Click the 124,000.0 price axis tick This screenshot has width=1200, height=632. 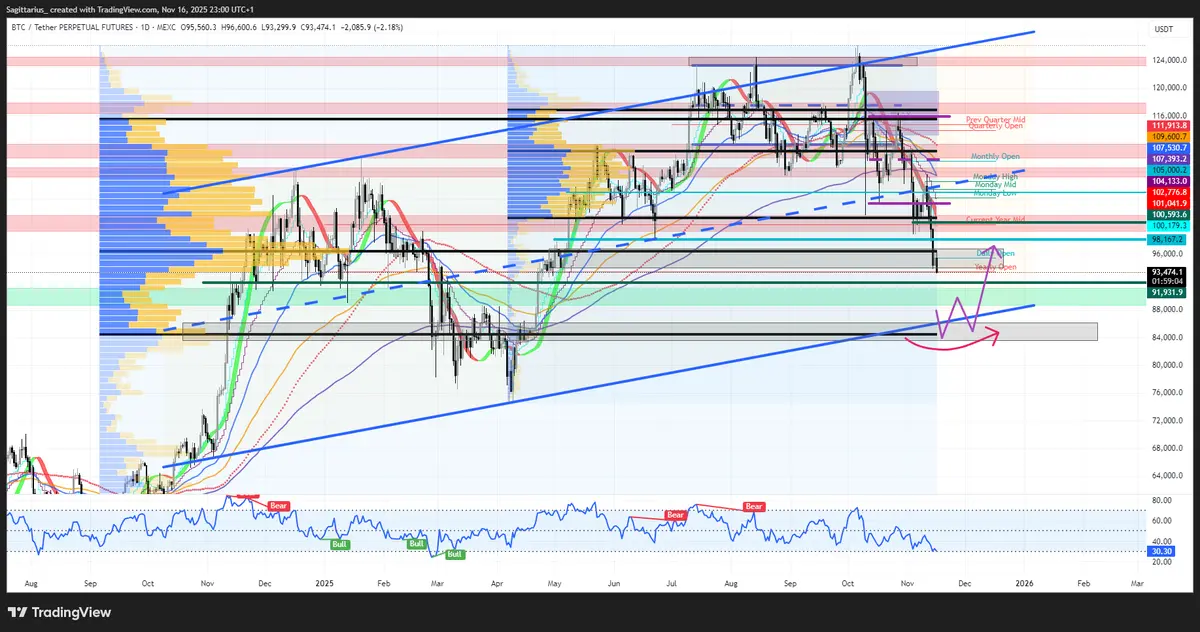(x=1171, y=60)
